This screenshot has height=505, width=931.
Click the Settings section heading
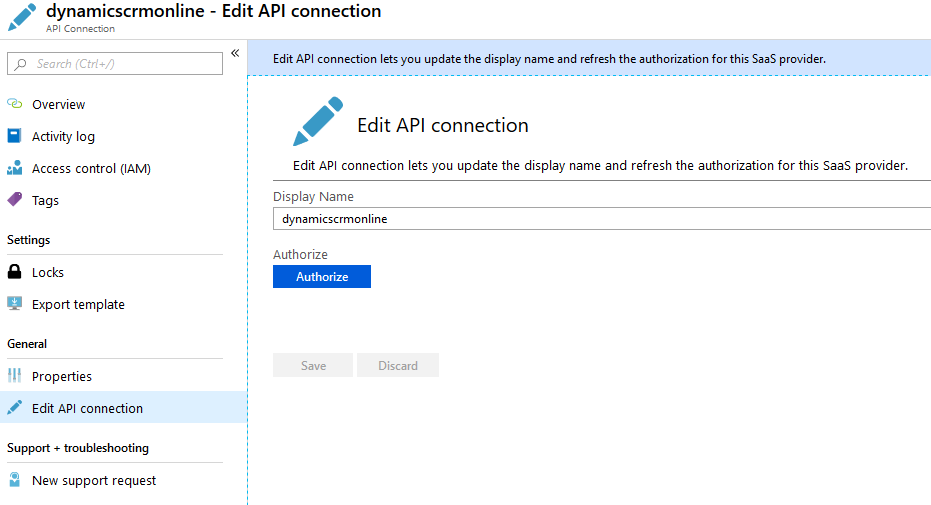point(28,240)
